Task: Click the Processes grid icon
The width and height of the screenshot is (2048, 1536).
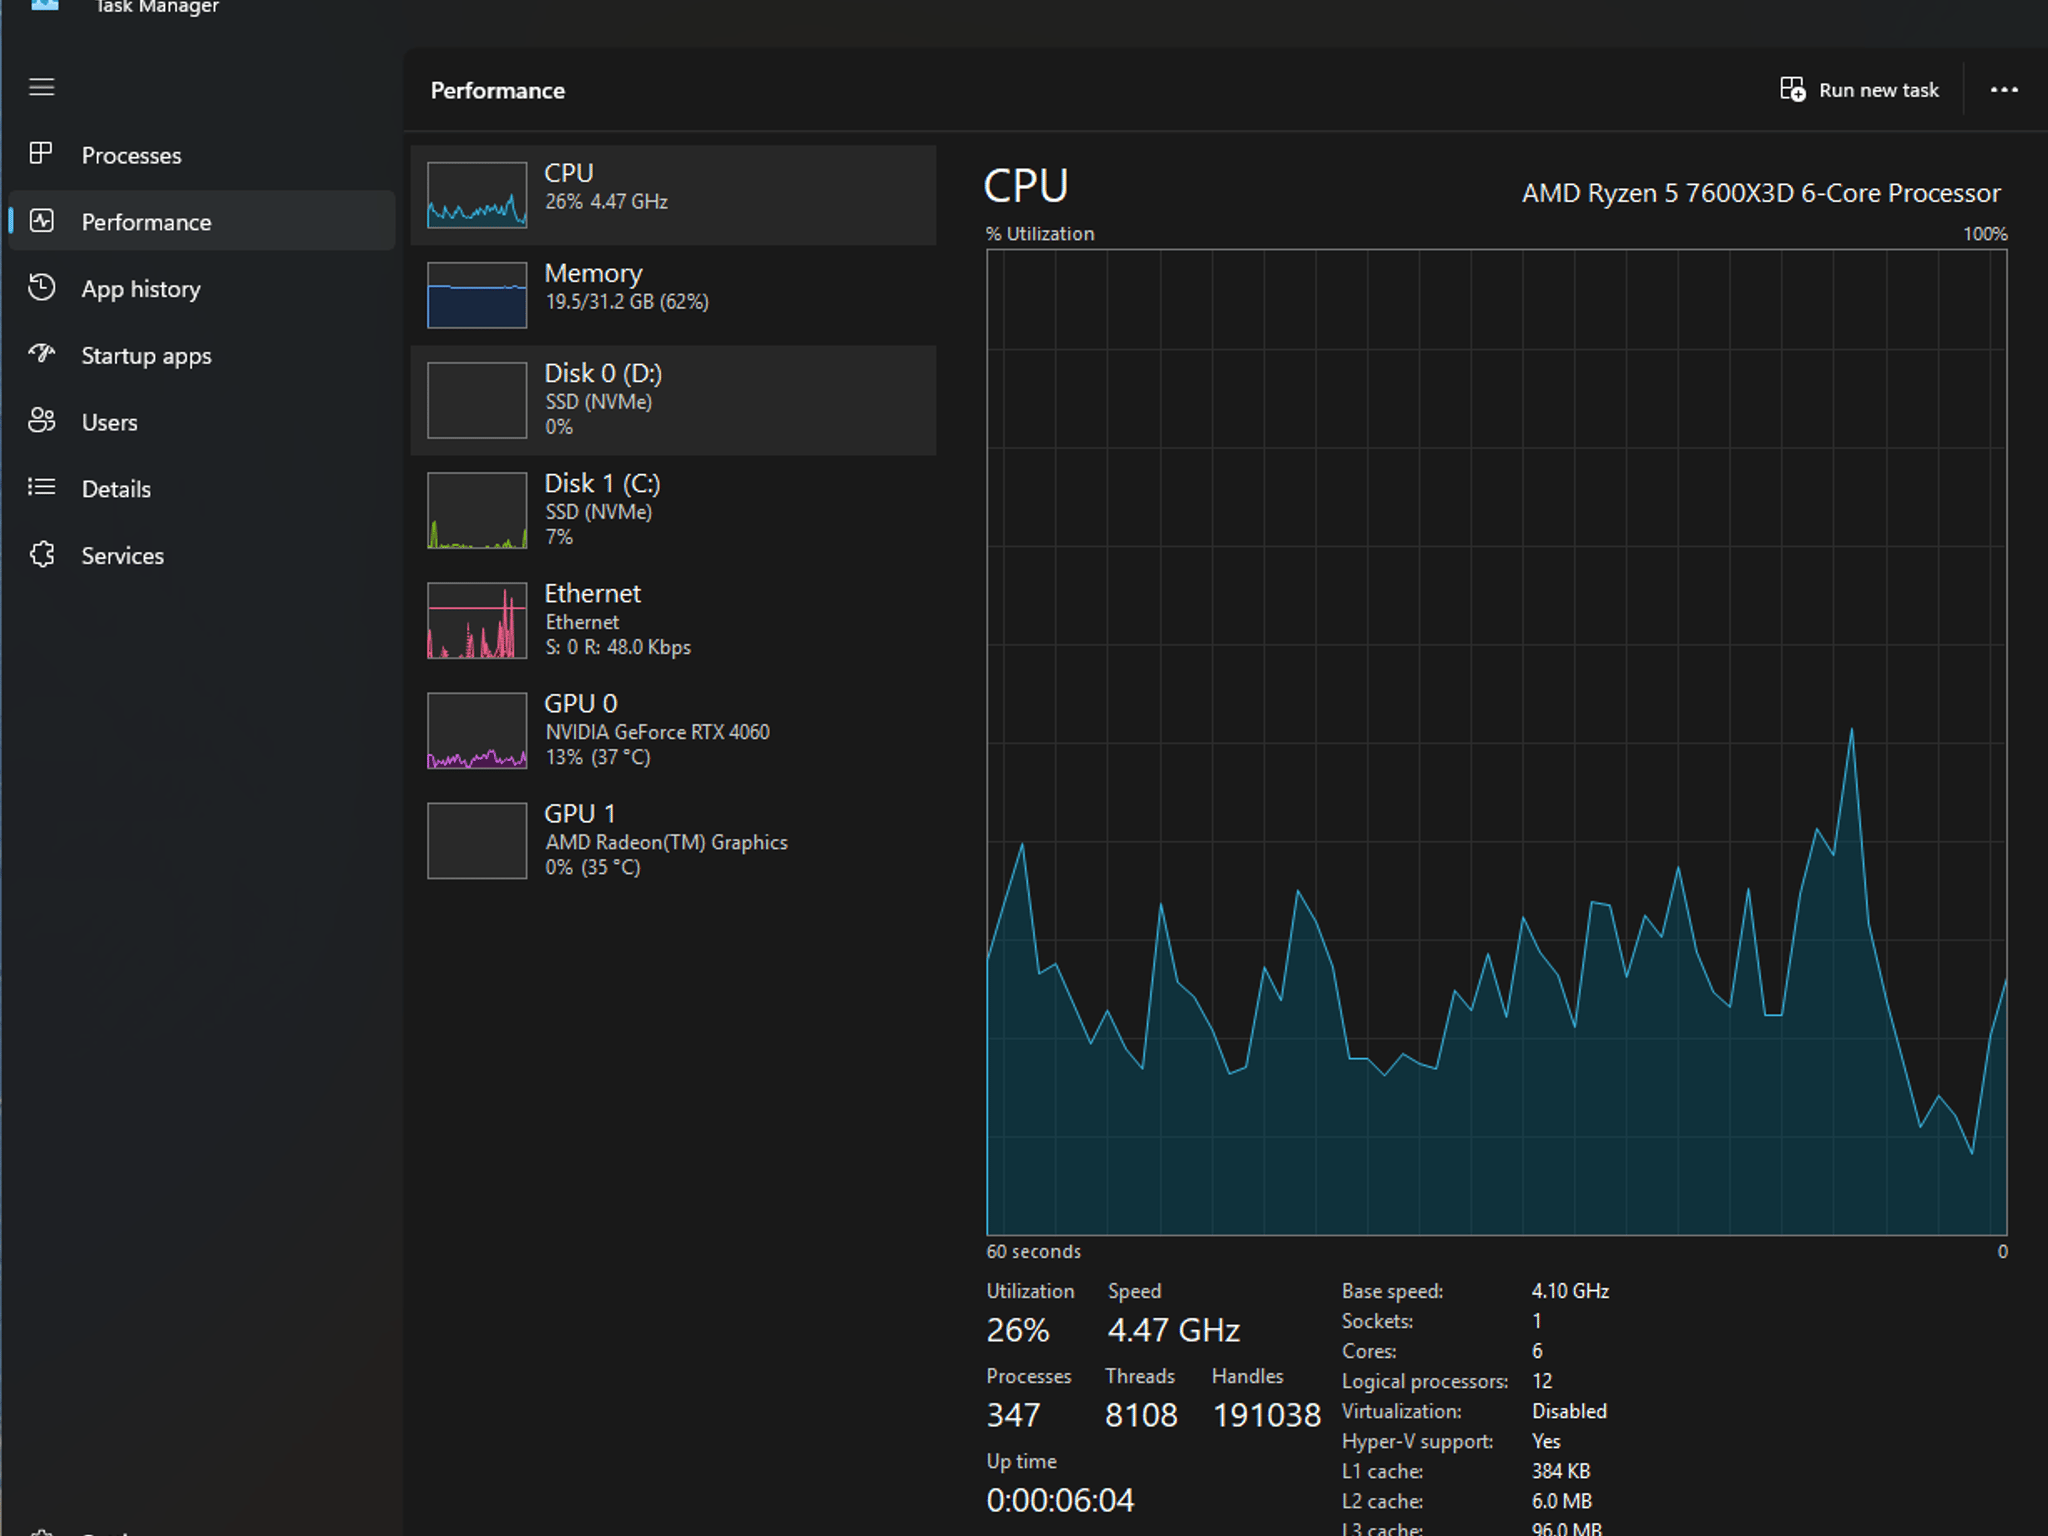Action: tap(41, 154)
